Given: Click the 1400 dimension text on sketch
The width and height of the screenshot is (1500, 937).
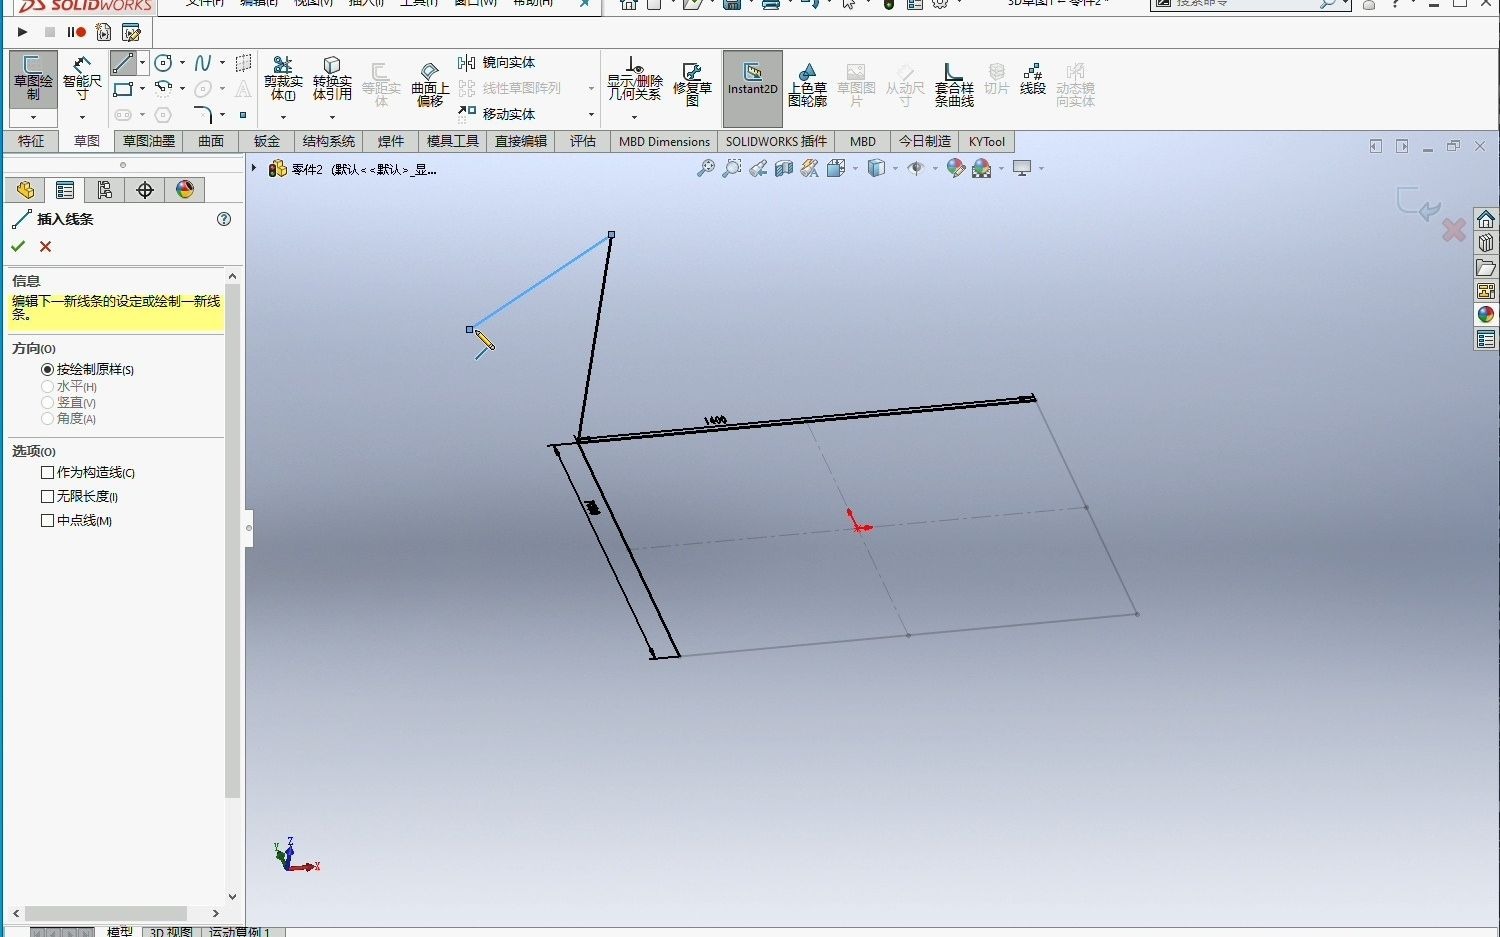Looking at the screenshot, I should (x=715, y=420).
